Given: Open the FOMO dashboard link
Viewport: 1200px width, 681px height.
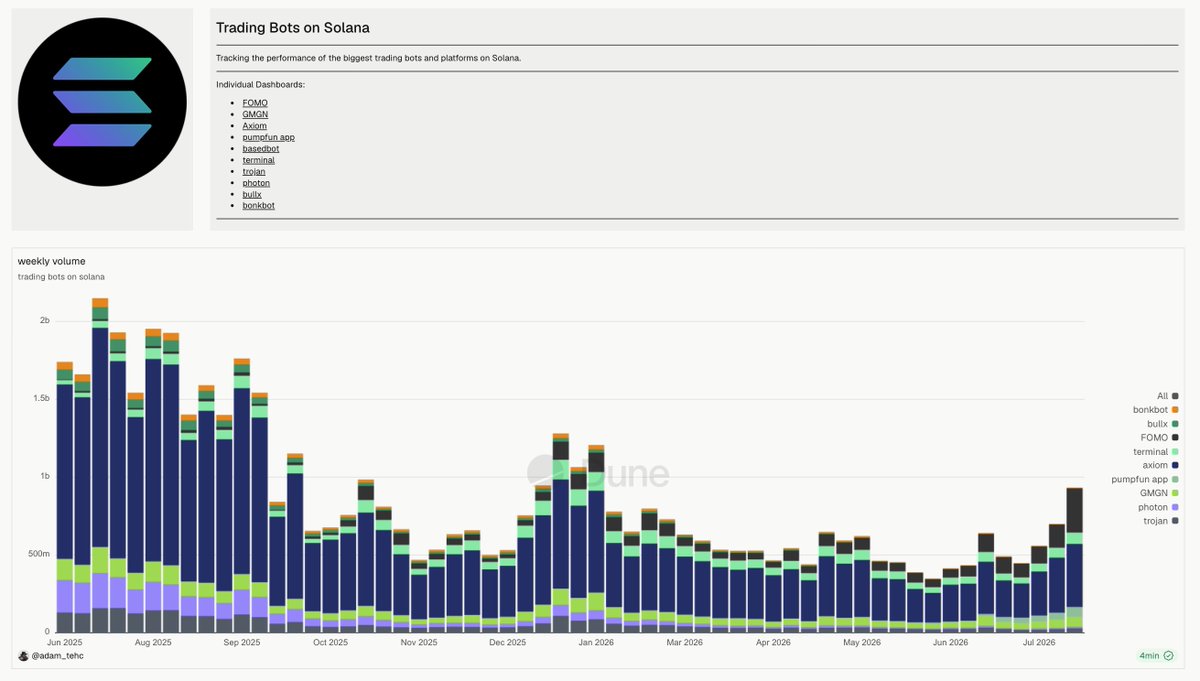Looking at the screenshot, I should tap(255, 103).
